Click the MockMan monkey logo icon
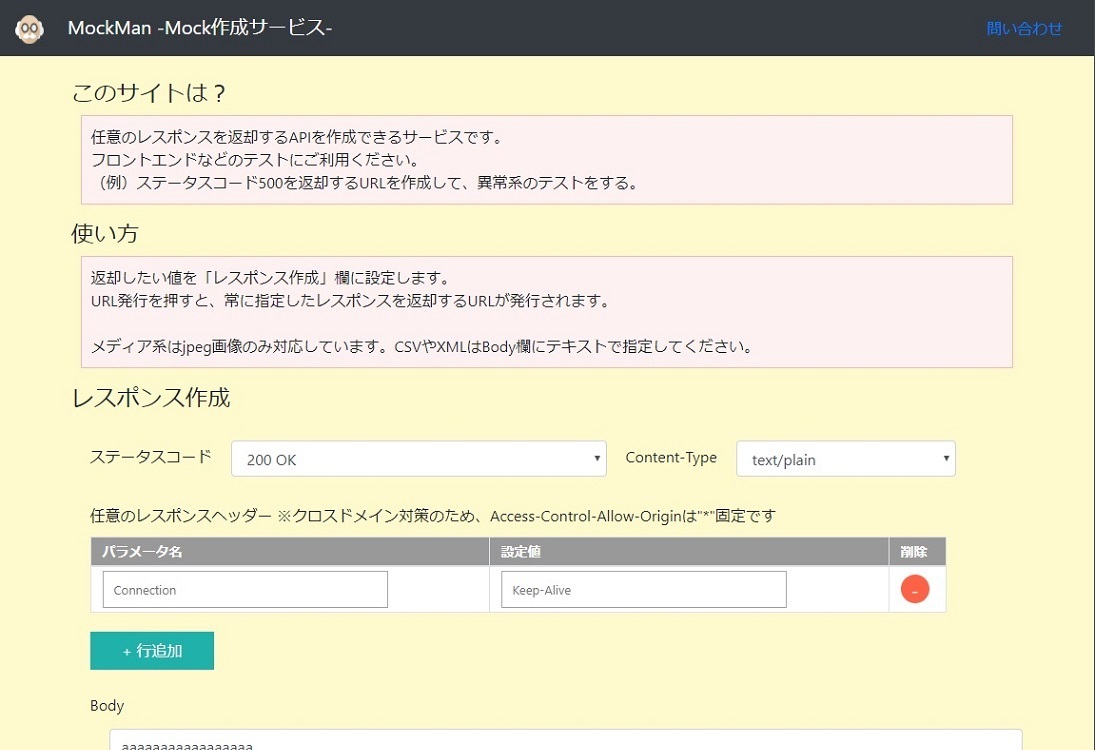The width and height of the screenshot is (1095, 750). 29,29
